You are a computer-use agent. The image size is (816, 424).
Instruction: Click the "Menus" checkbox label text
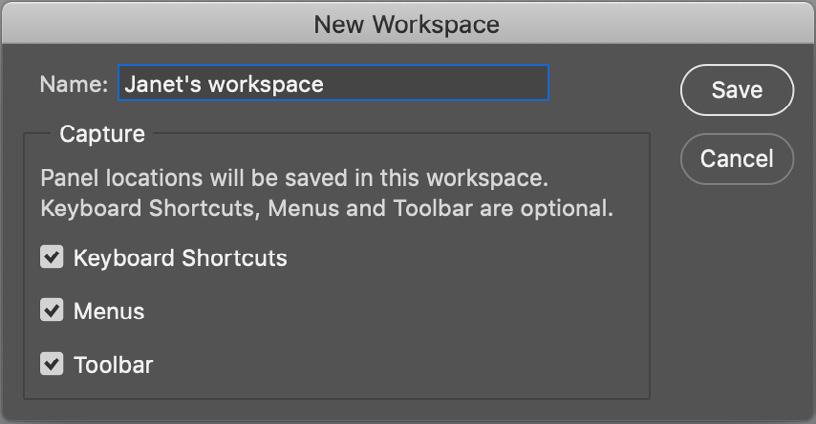tap(109, 311)
